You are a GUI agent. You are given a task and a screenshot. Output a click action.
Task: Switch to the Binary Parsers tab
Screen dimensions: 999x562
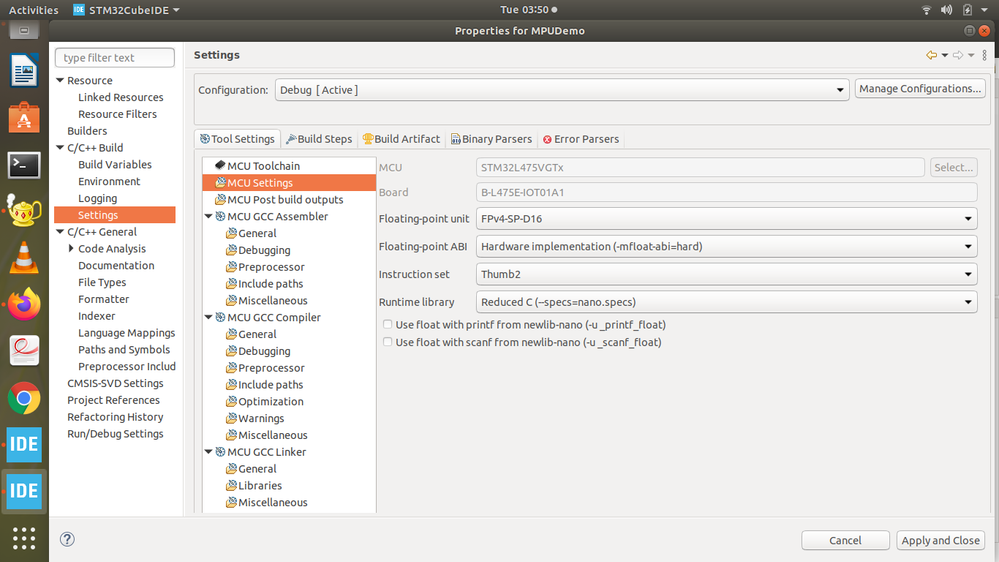tap(491, 139)
